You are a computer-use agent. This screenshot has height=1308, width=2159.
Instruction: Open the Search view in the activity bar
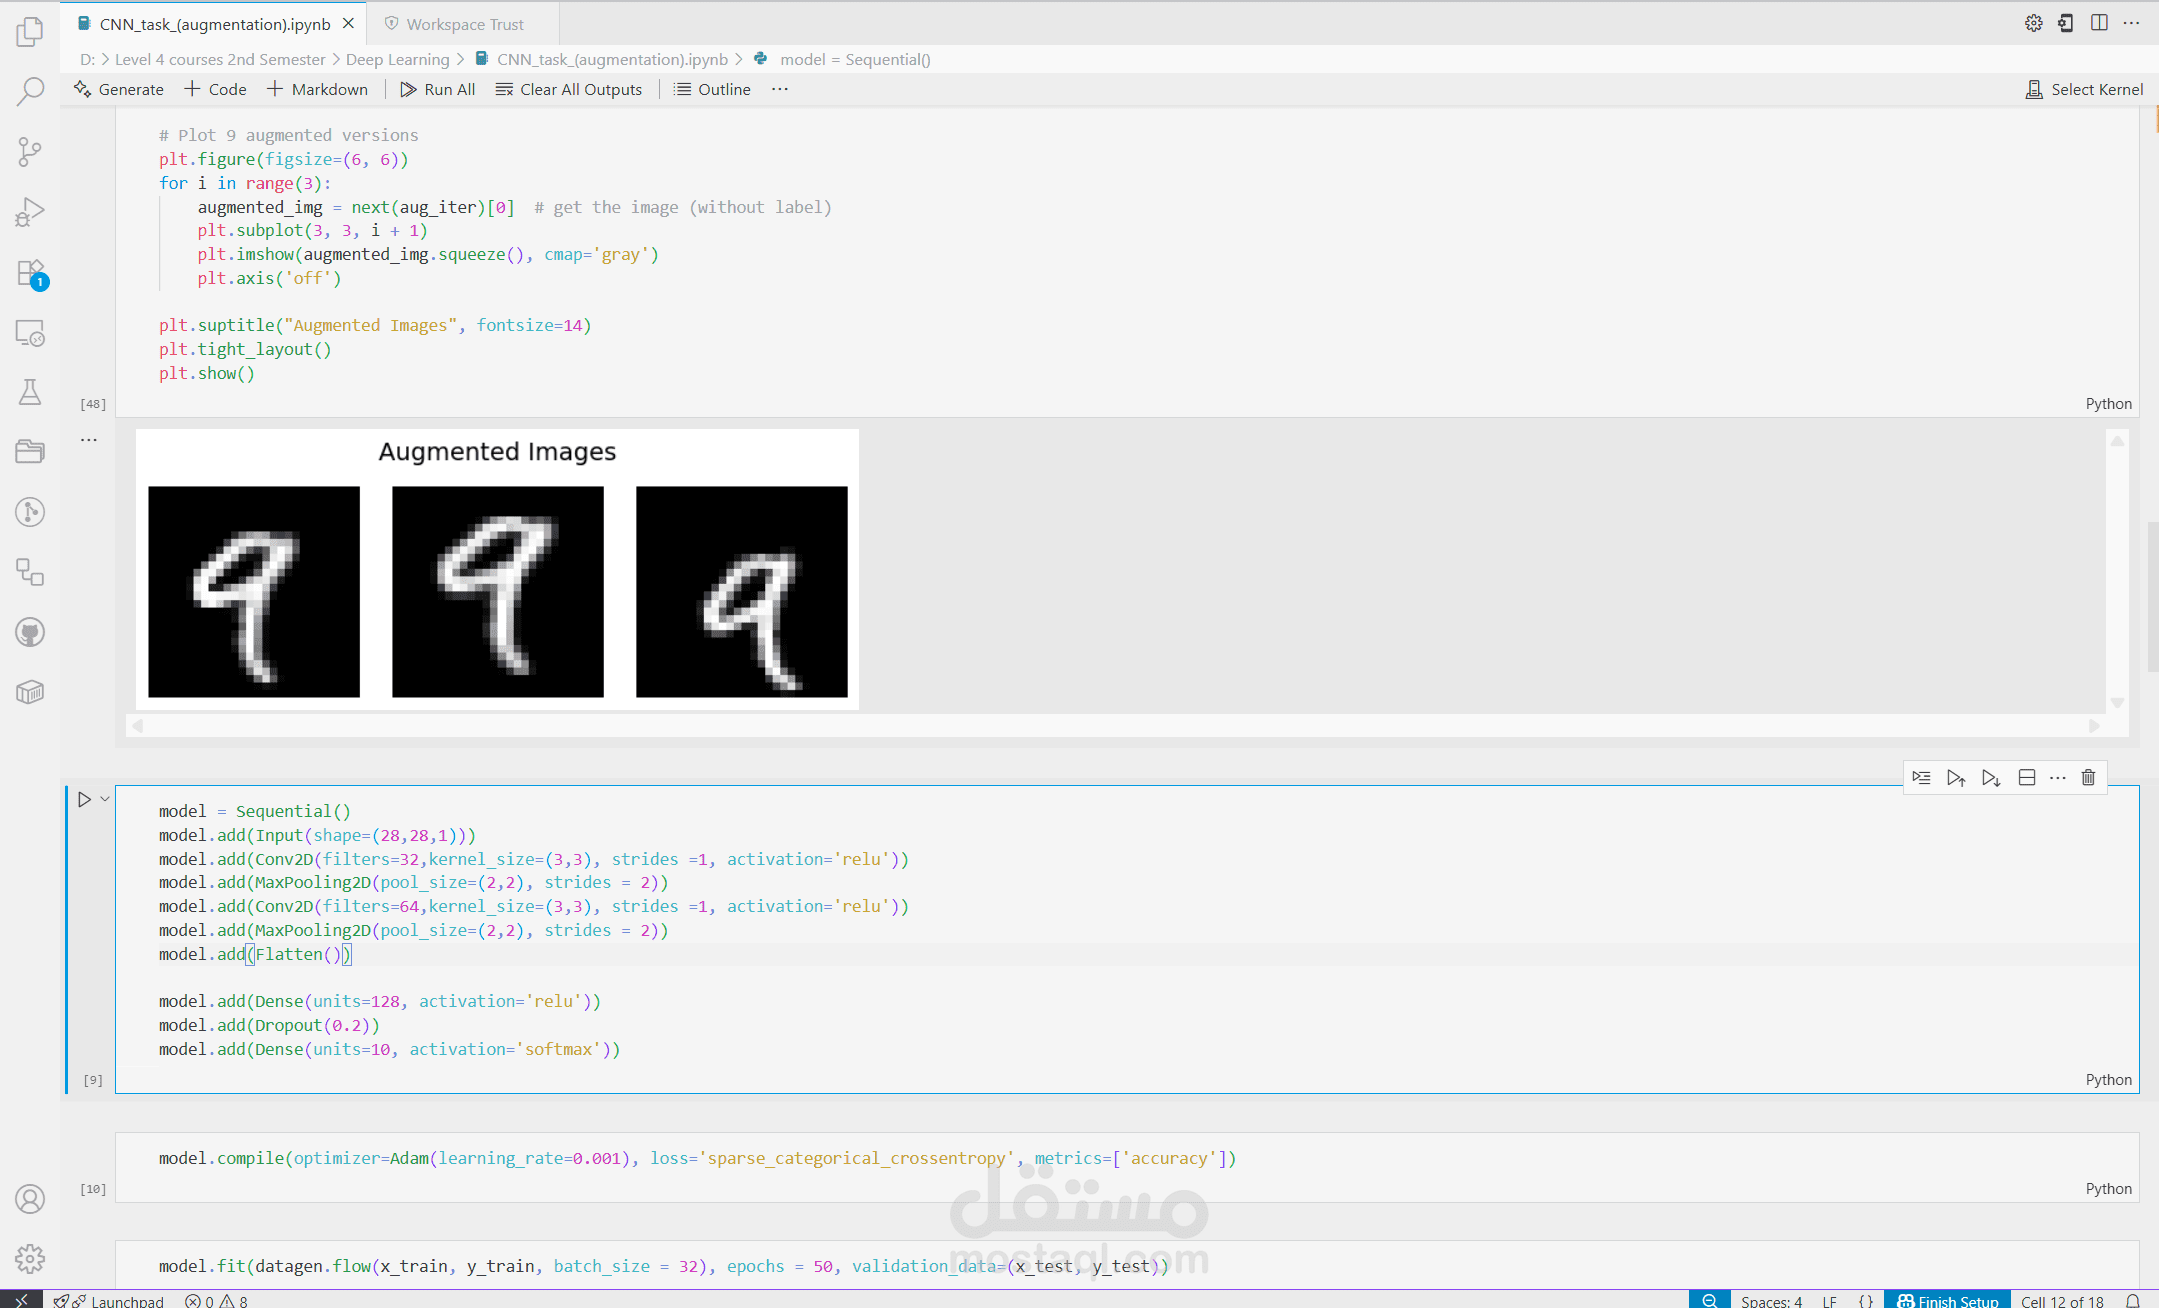(x=30, y=90)
